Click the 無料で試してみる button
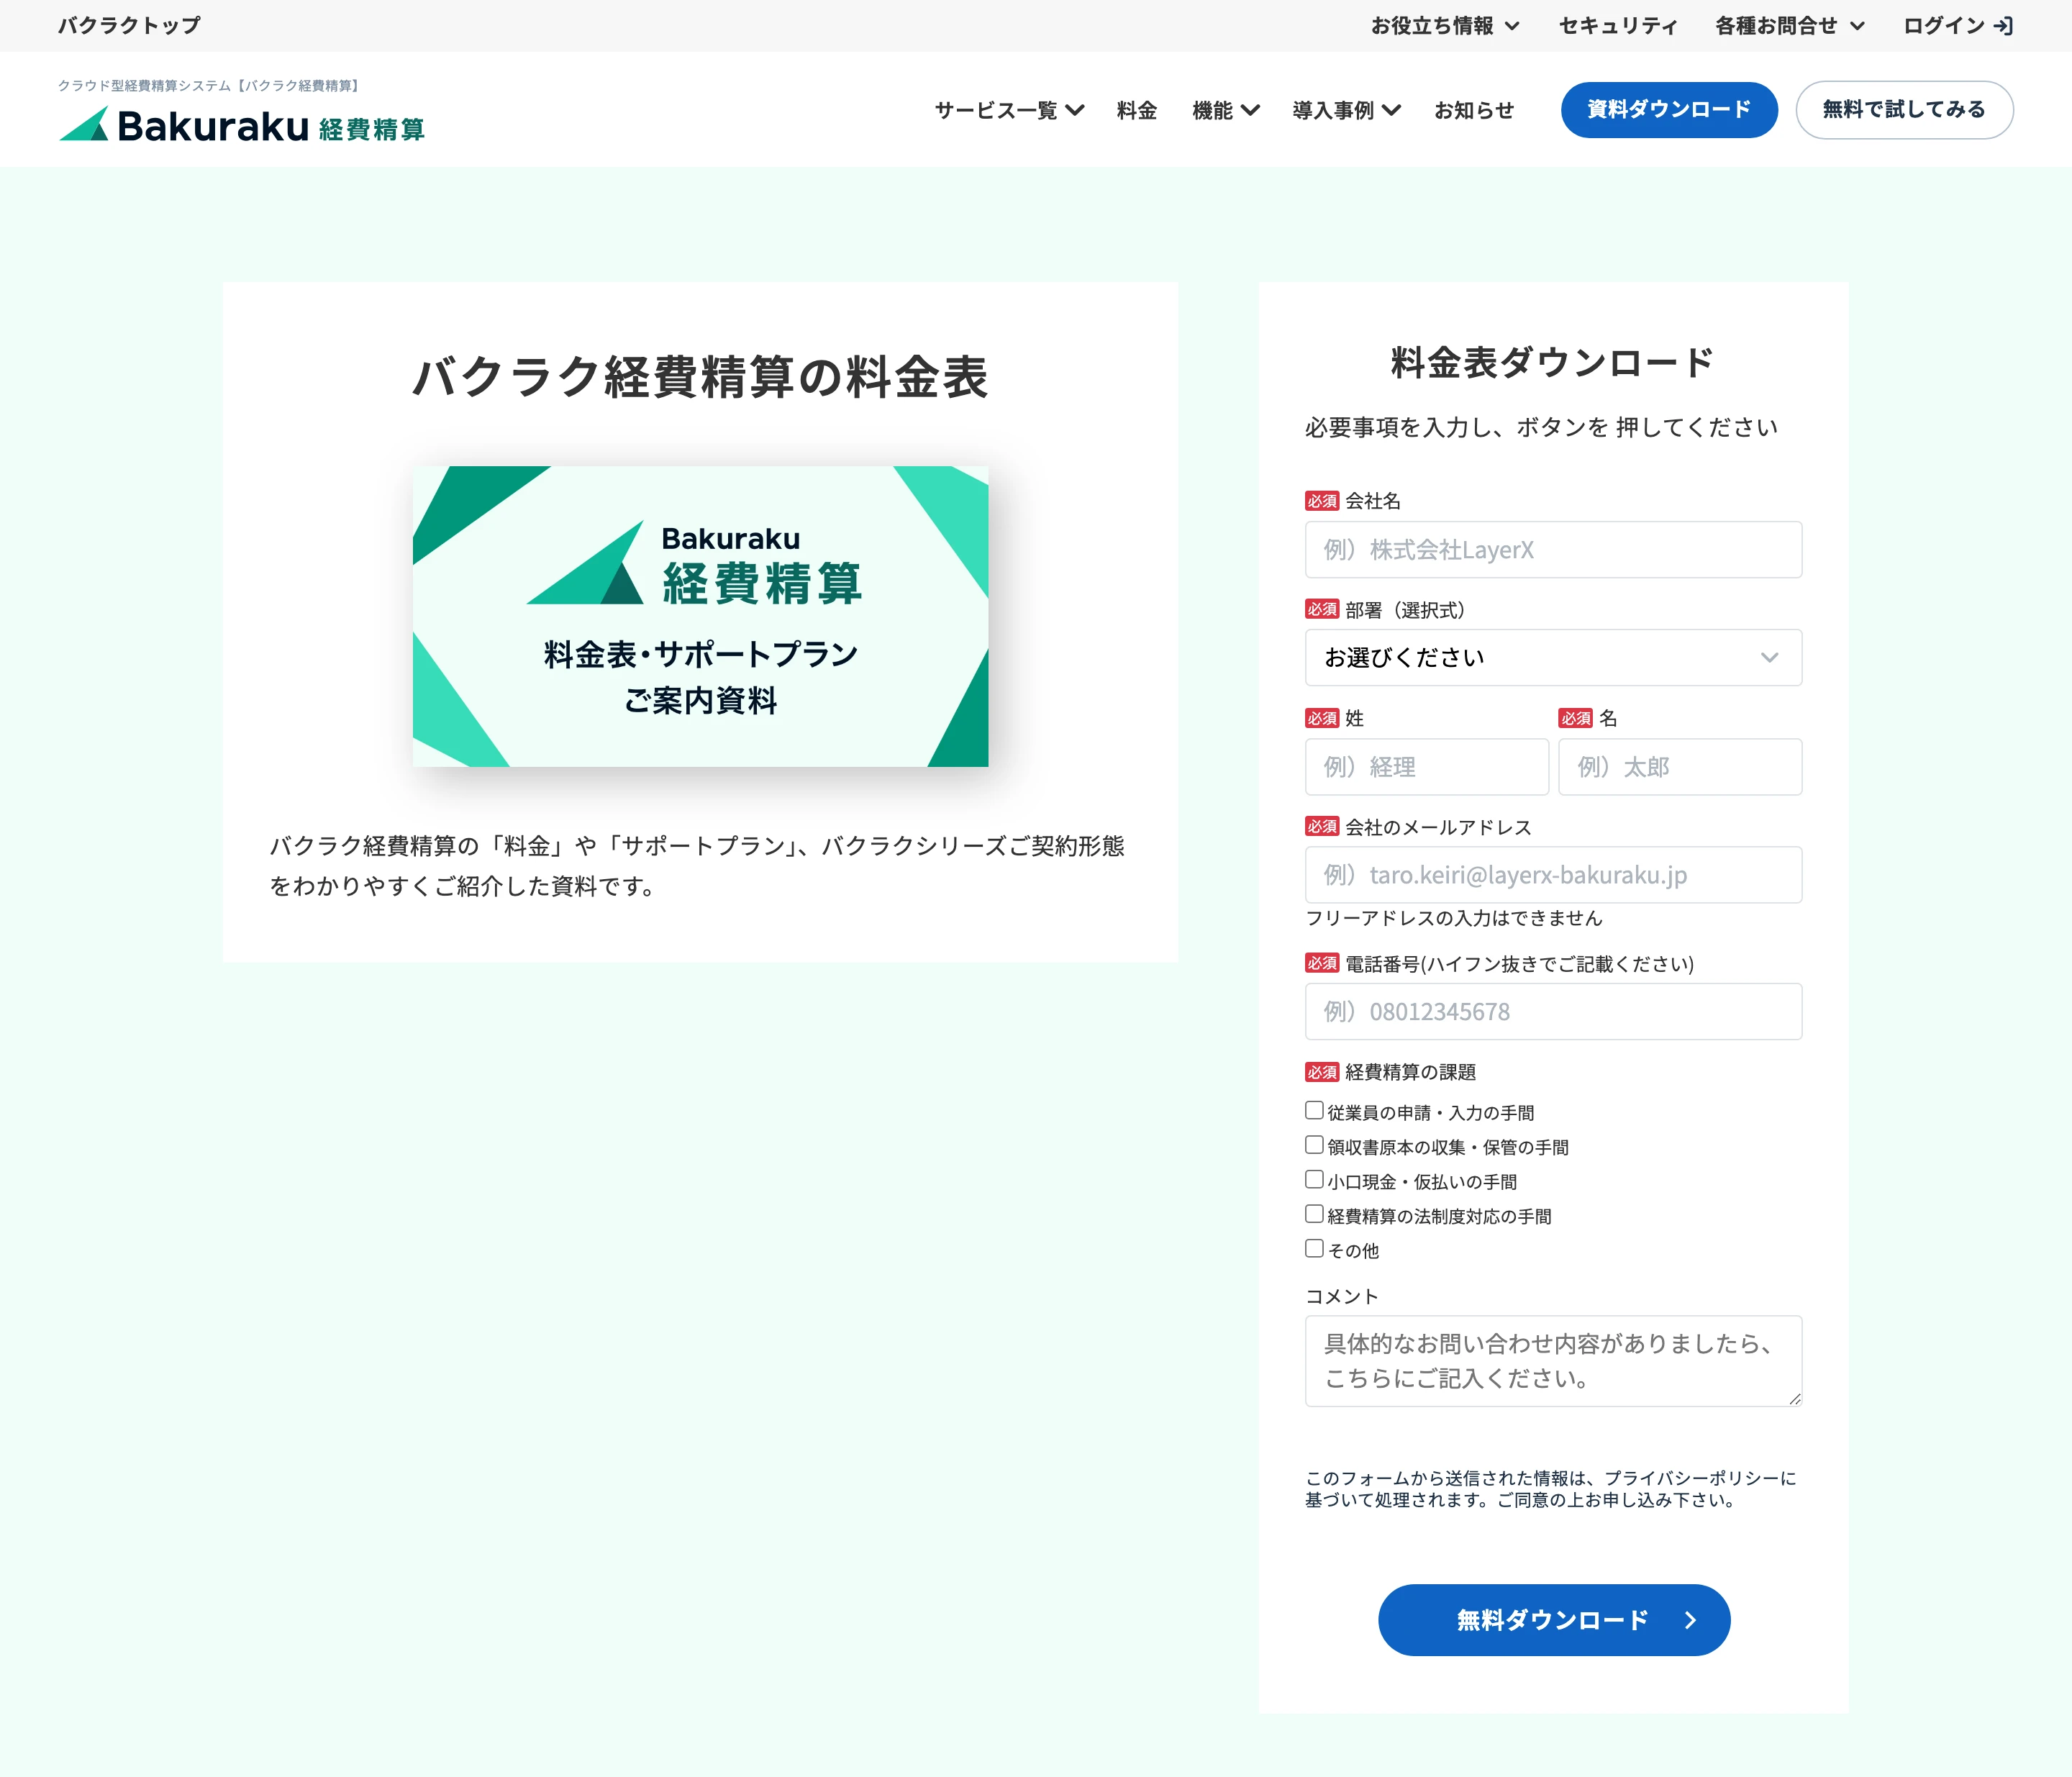This screenshot has height=1777, width=2072. [x=1904, y=110]
